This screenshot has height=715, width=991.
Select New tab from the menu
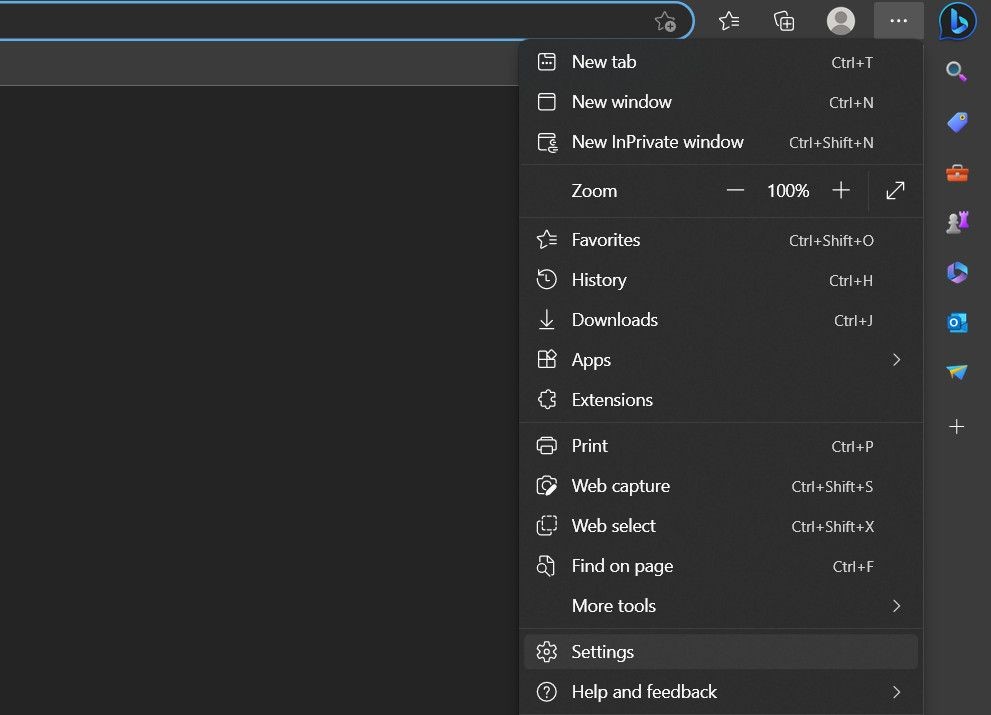pos(720,62)
